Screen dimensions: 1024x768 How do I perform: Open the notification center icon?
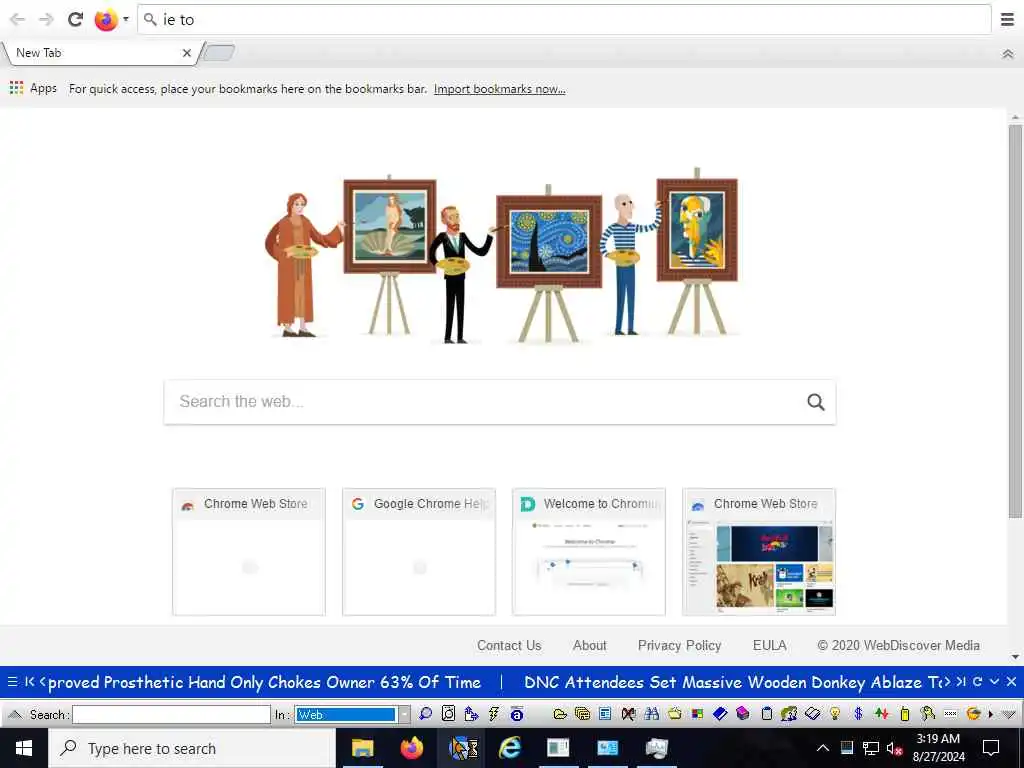[991, 748]
